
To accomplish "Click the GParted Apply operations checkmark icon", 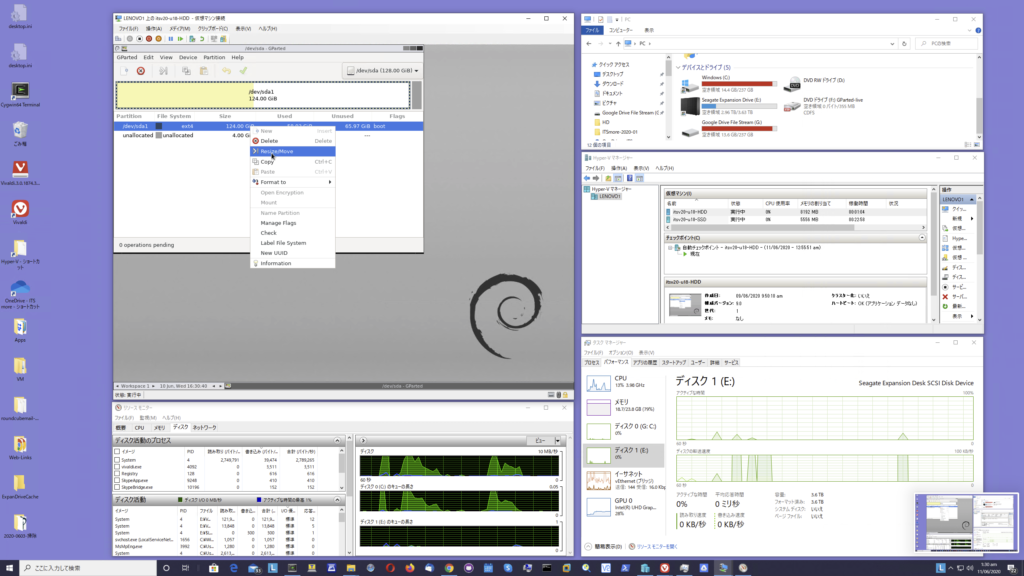I will point(242,71).
